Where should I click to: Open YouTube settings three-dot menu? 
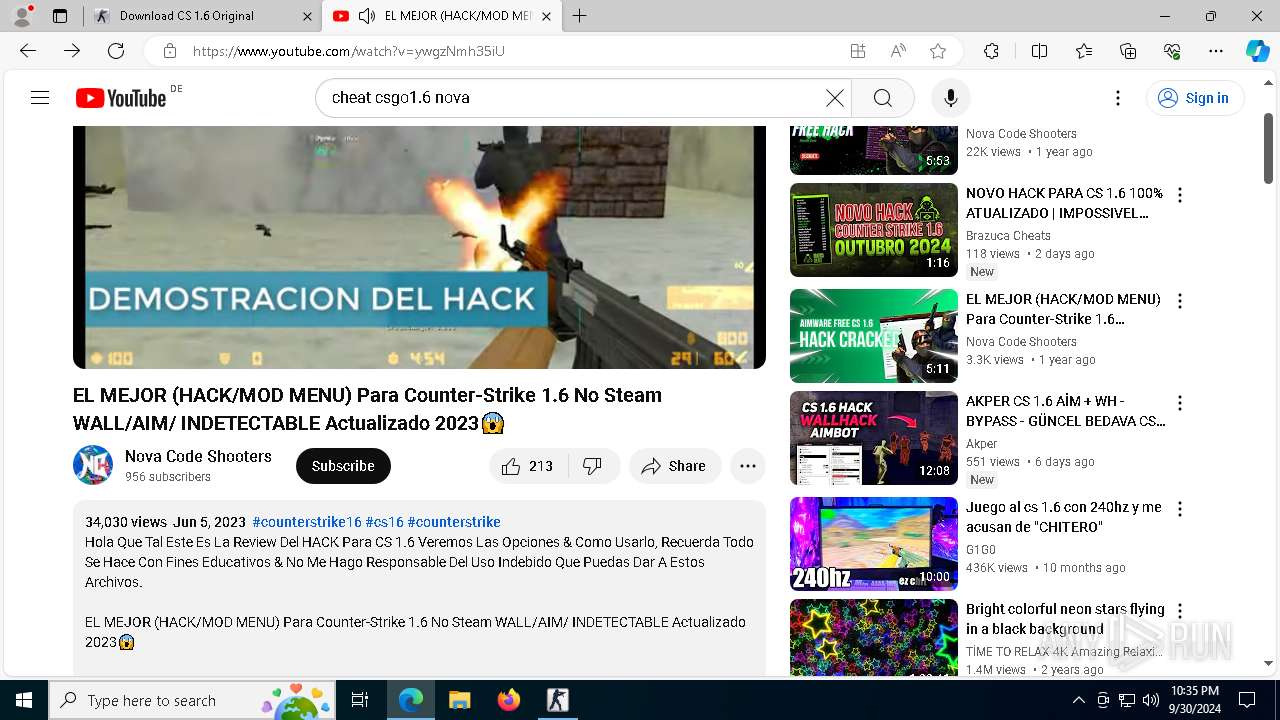point(1118,98)
